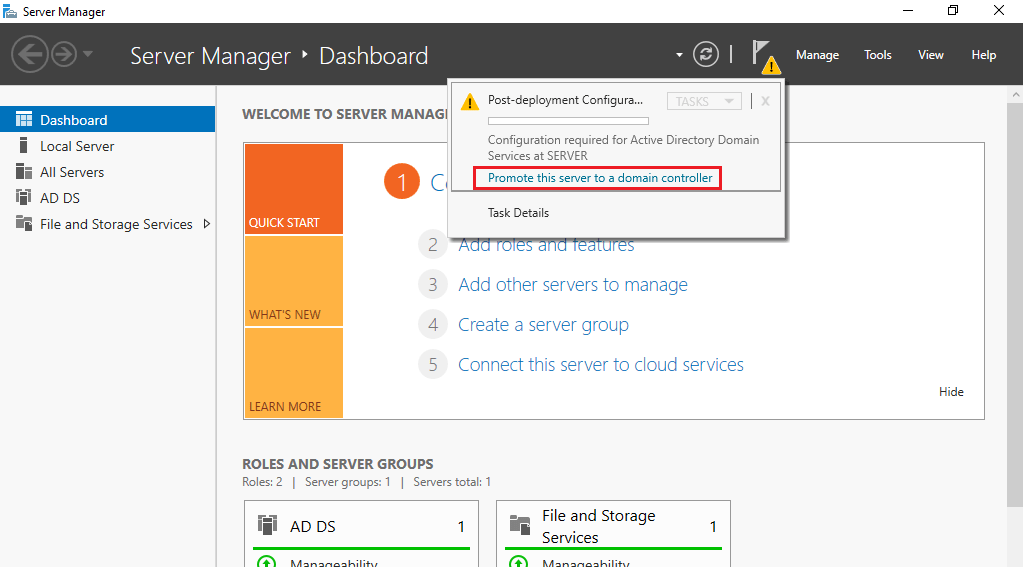The height and width of the screenshot is (567, 1023).
Task: Click the forward navigation arrow
Action: 64,54
